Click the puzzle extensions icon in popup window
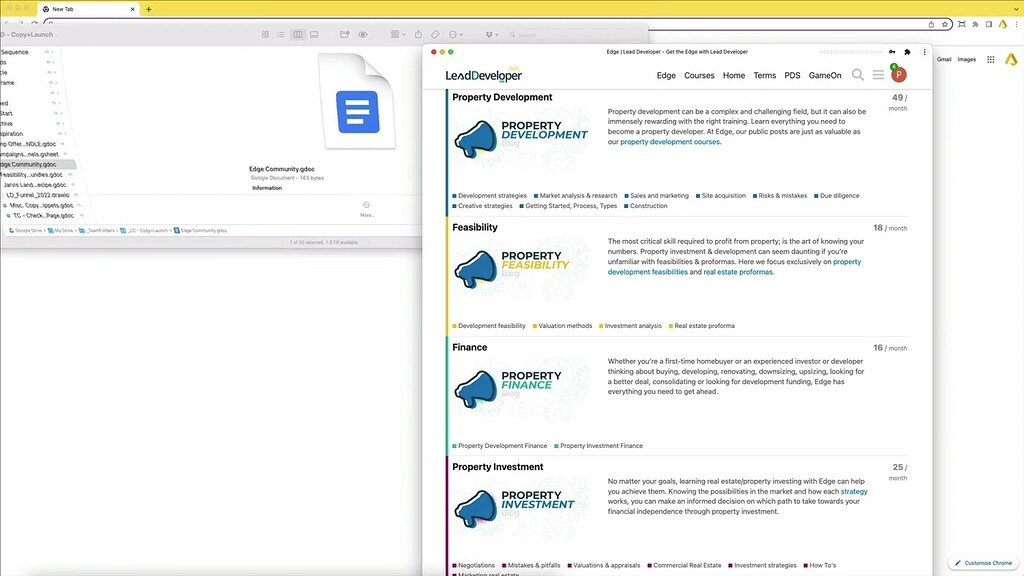This screenshot has height=576, width=1024. point(907,52)
